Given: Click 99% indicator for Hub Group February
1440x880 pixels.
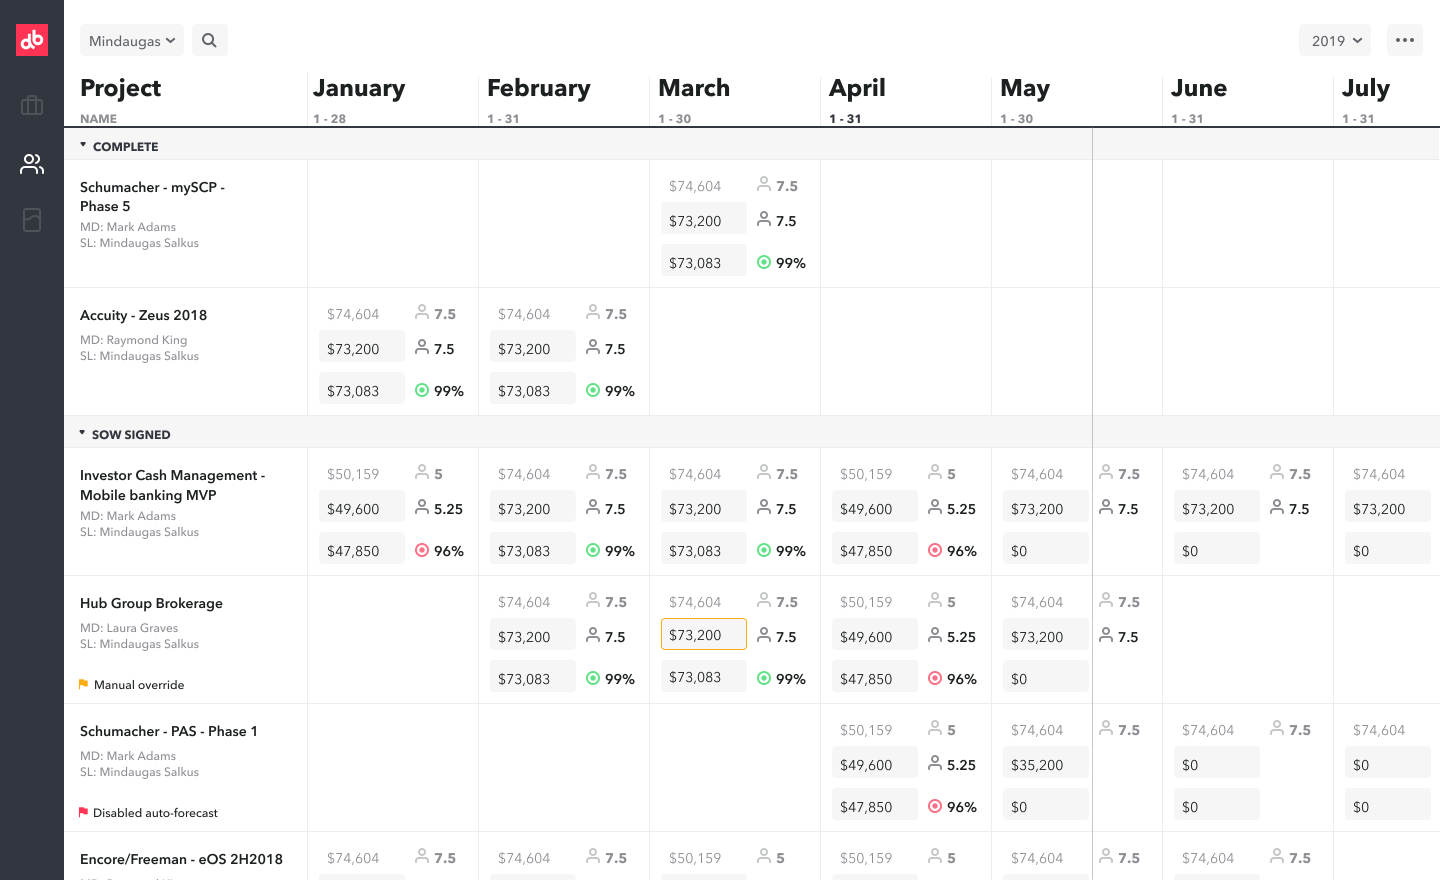Looking at the screenshot, I should click(x=593, y=679).
